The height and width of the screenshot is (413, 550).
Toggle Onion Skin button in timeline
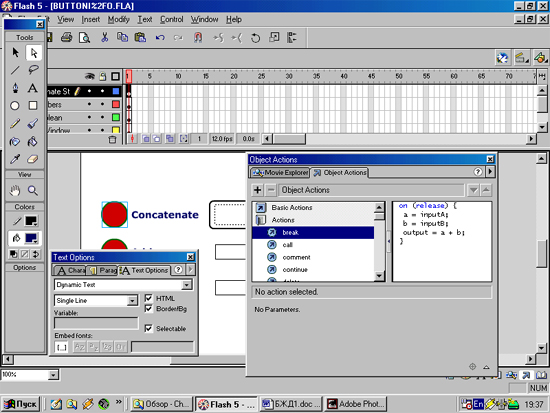coord(146,139)
